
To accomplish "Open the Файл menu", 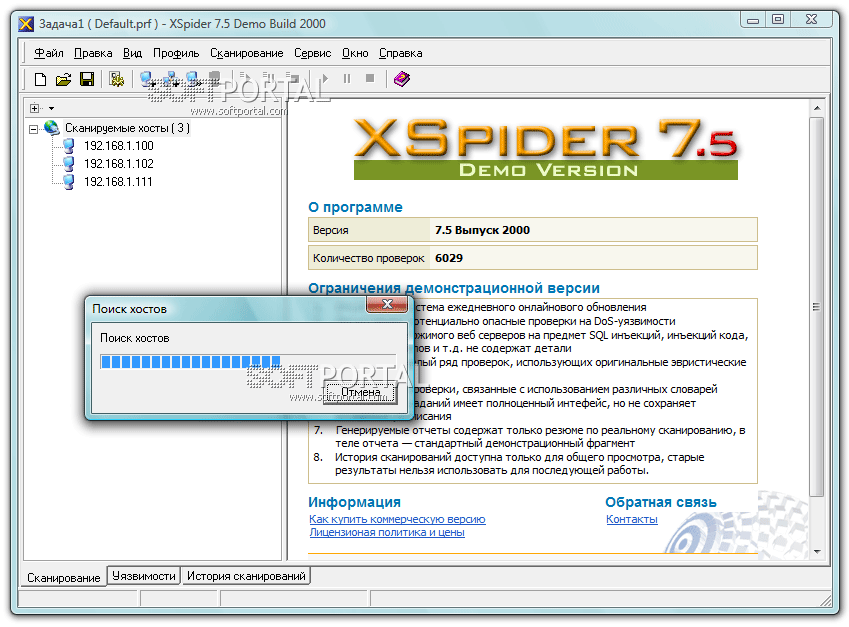I will pos(49,53).
